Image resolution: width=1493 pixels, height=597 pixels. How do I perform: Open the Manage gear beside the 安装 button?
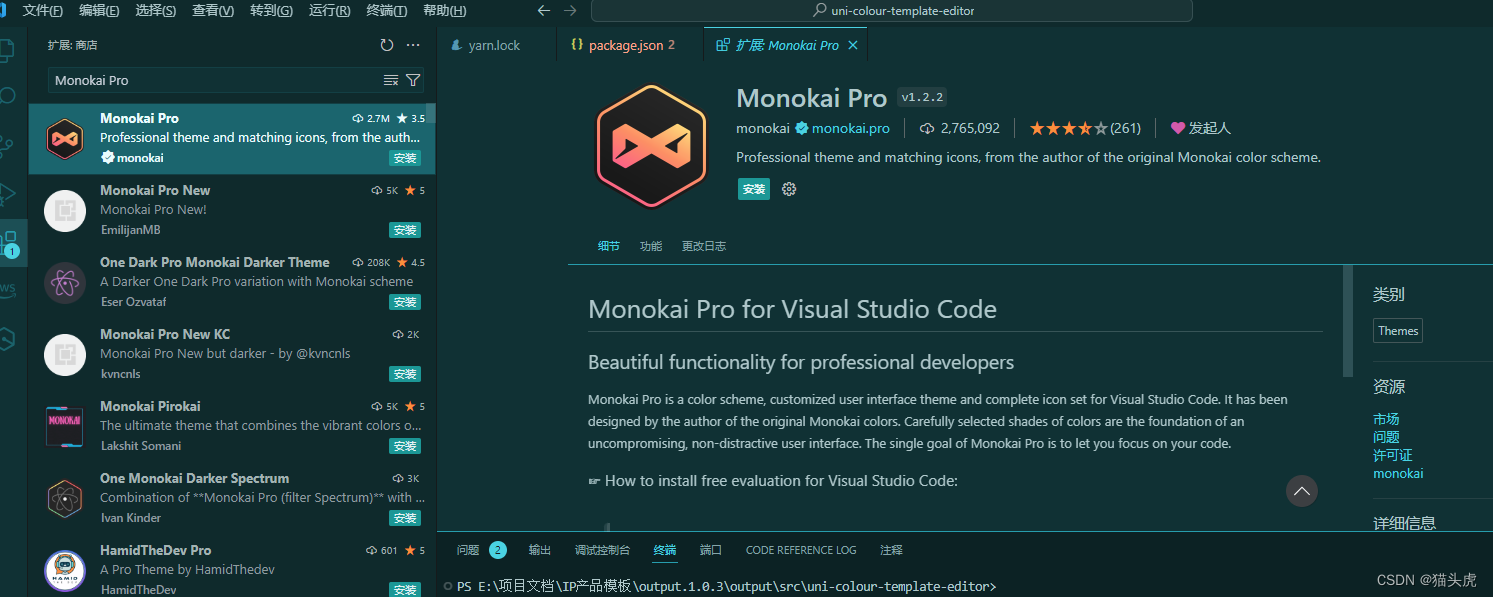(789, 188)
